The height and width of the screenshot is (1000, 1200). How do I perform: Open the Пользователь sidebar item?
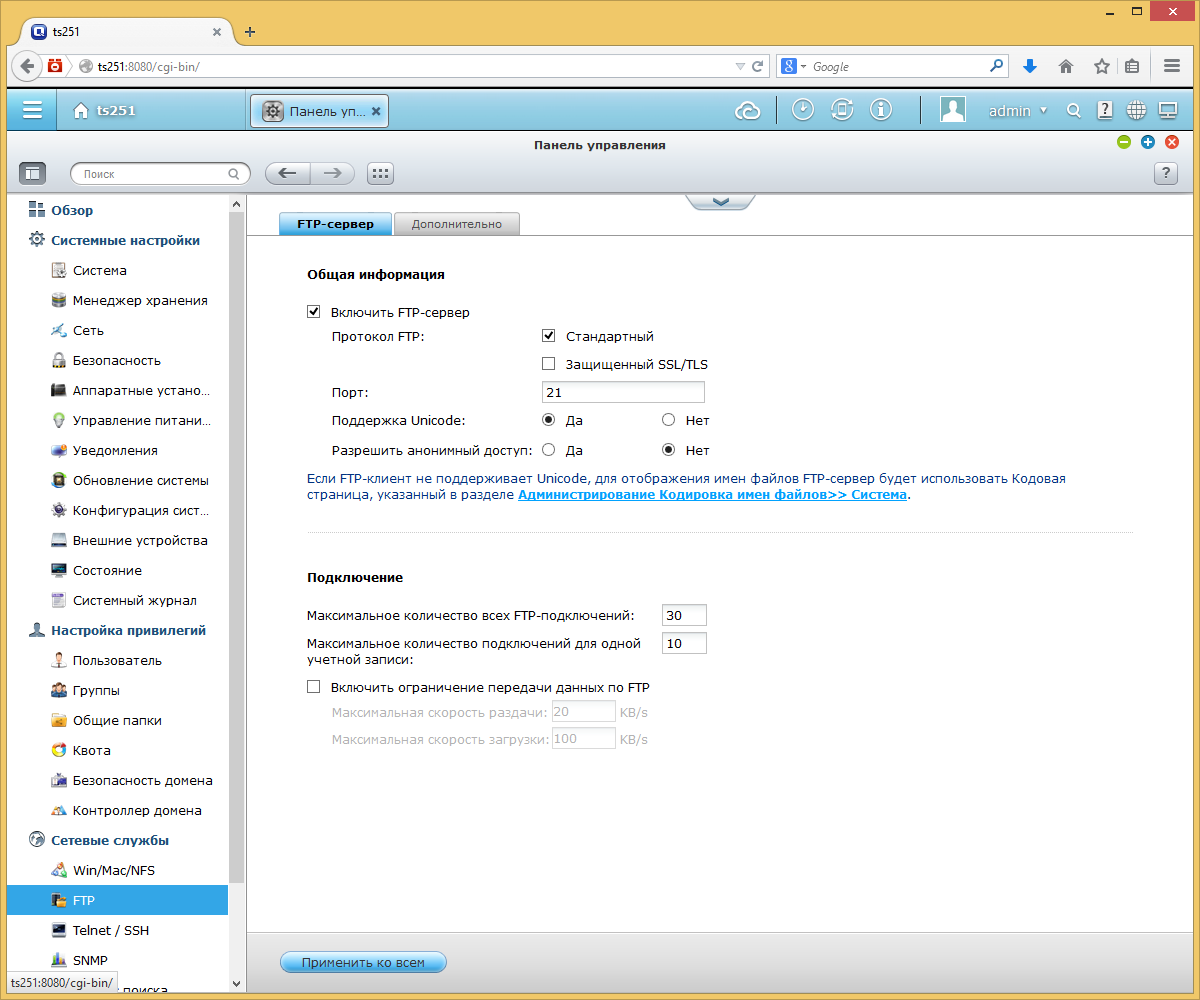[106, 660]
